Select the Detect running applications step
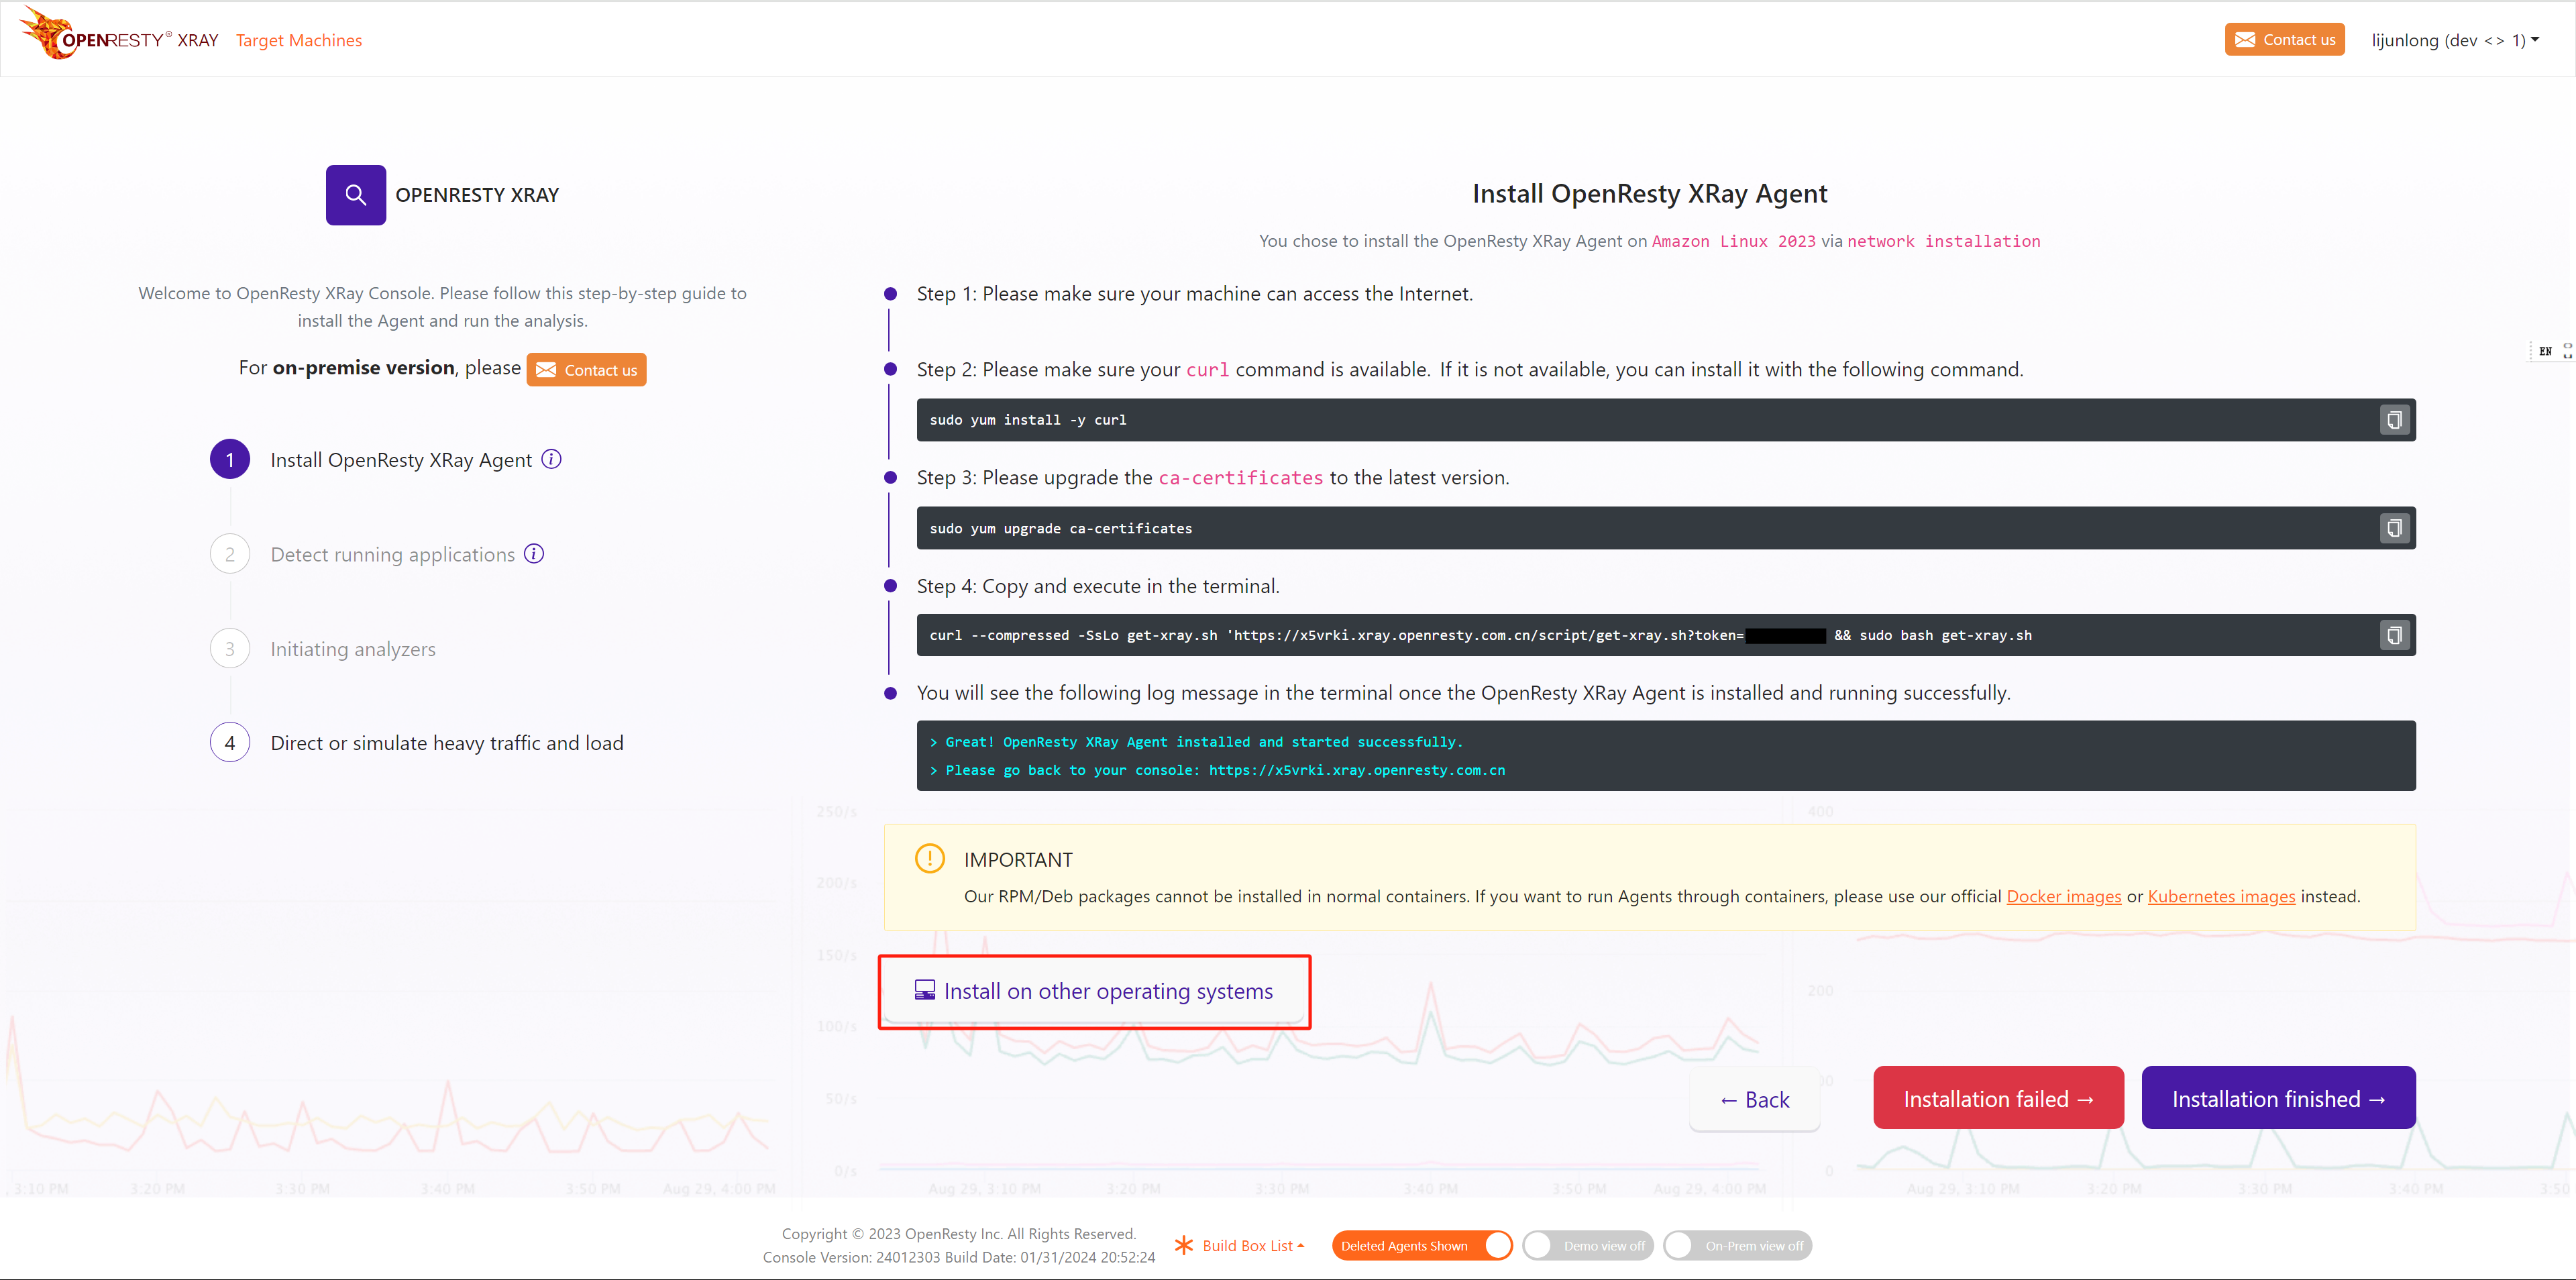Image resolution: width=2576 pixels, height=1280 pixels. click(393, 555)
